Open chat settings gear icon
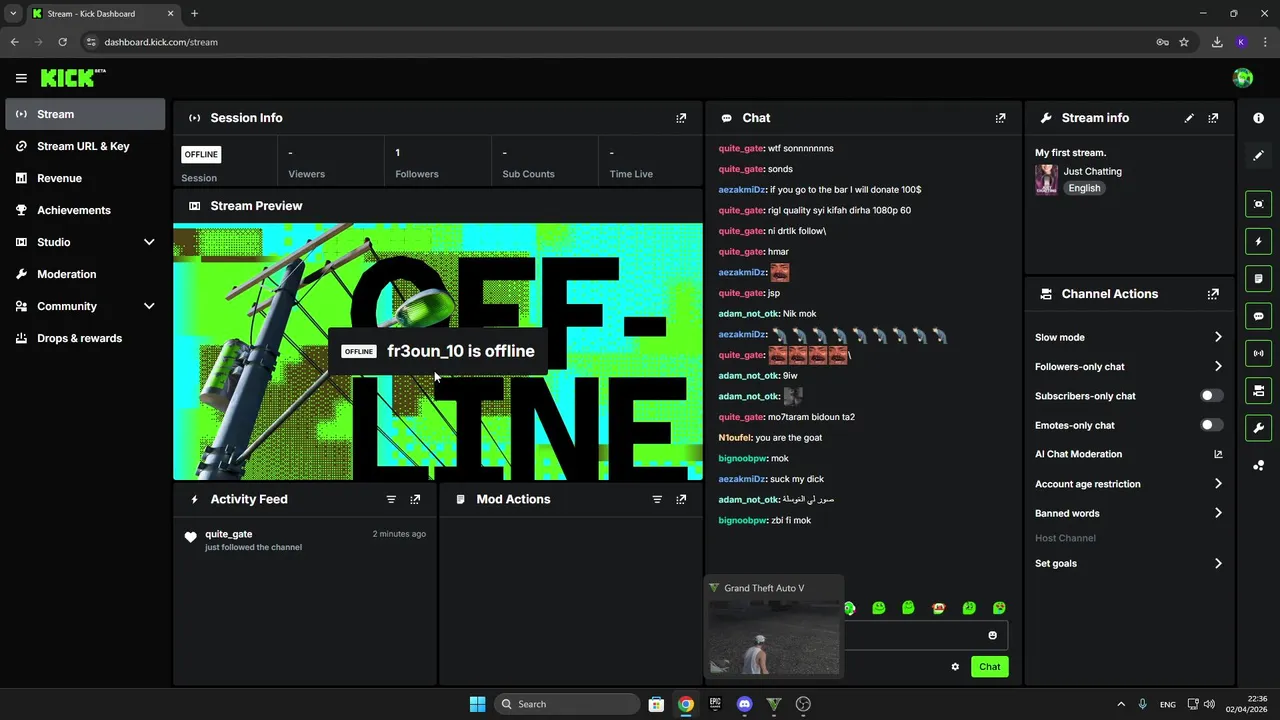The width and height of the screenshot is (1280, 720). pos(955,667)
